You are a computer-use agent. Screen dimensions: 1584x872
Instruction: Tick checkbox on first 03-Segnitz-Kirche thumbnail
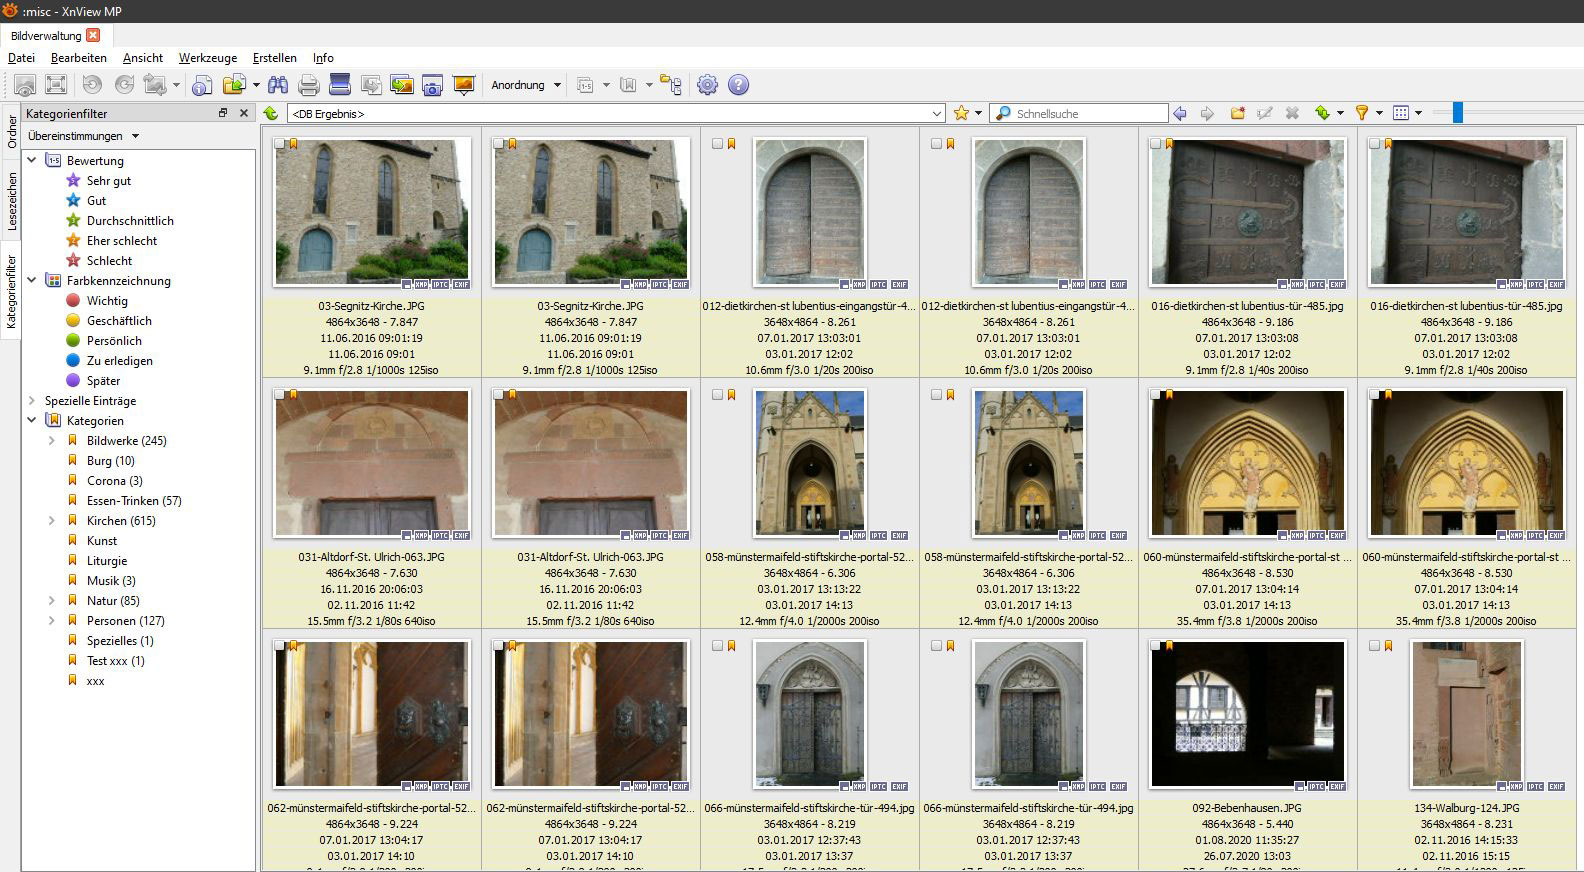coord(279,144)
